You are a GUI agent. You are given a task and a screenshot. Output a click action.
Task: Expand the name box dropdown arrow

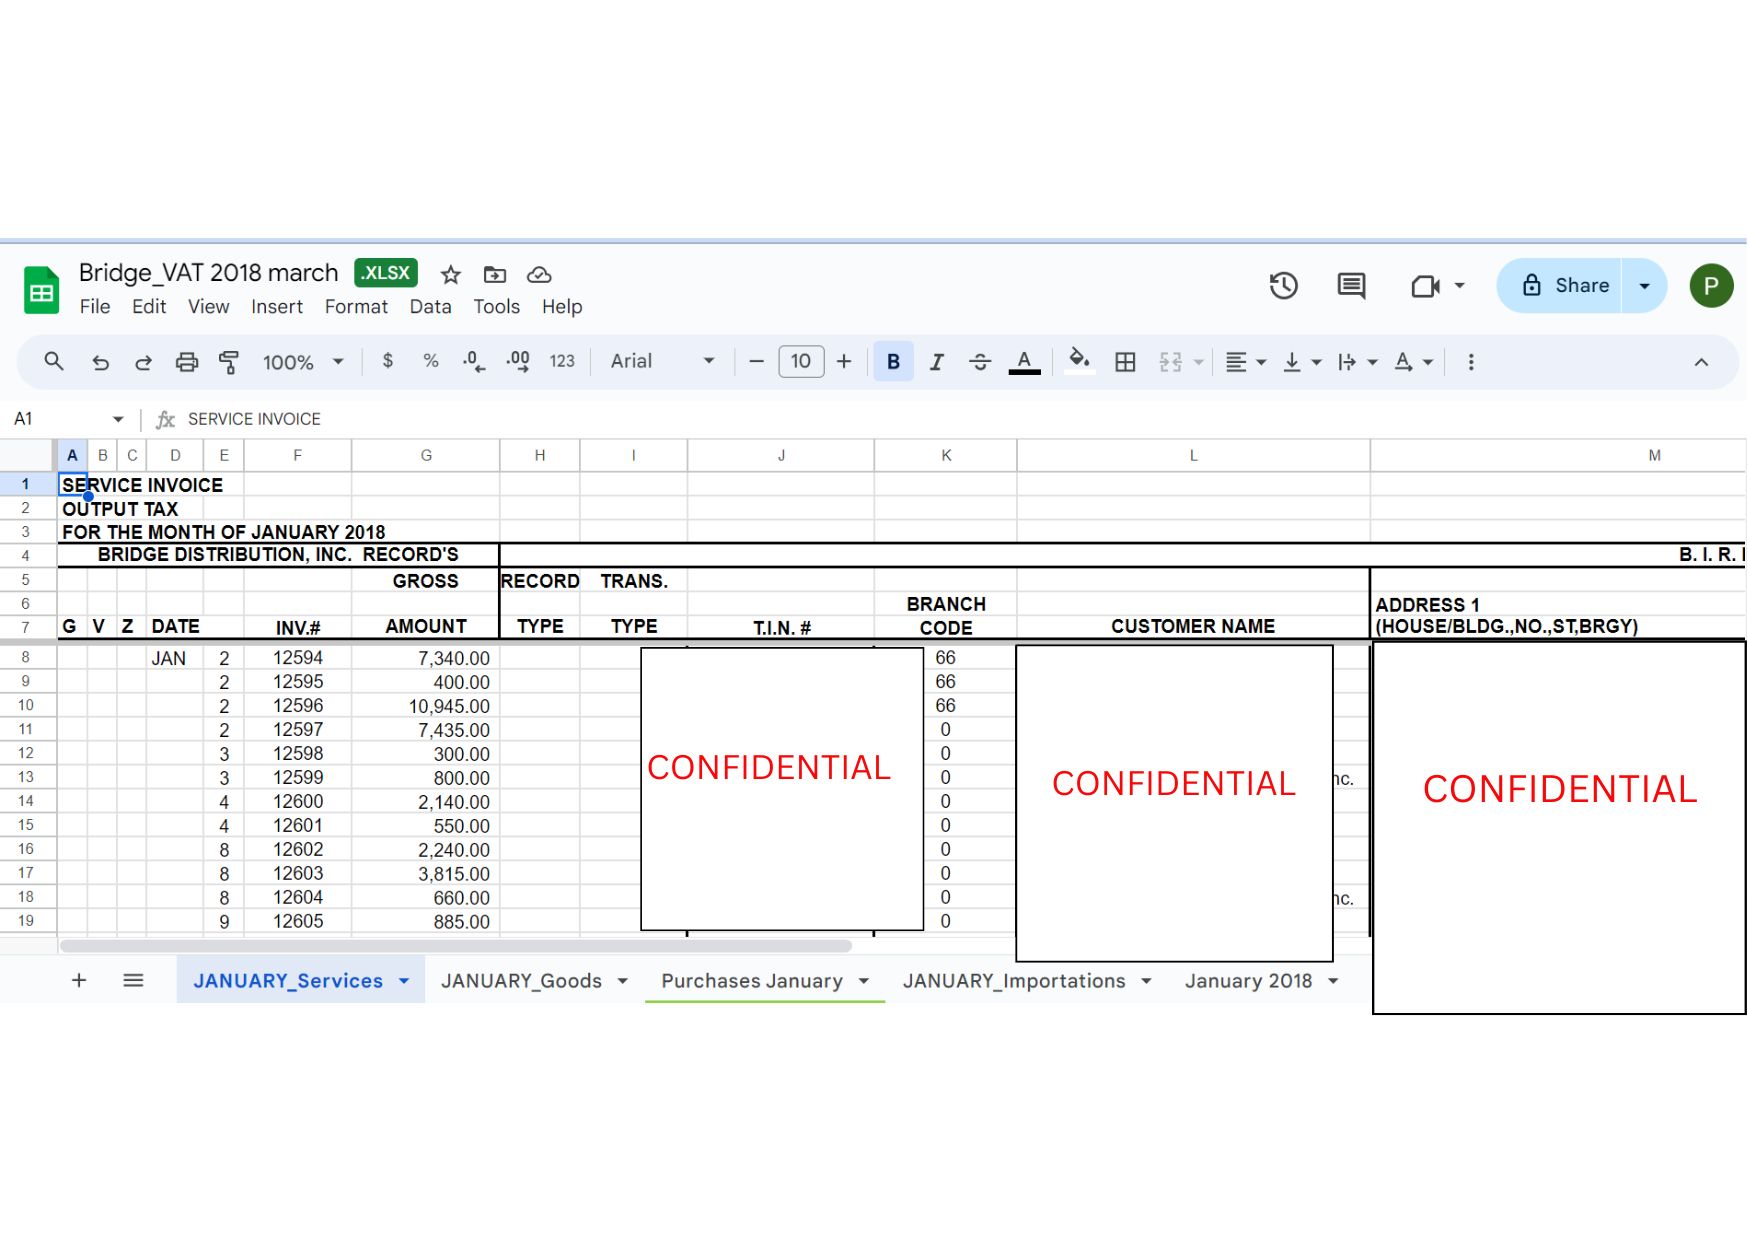[x=118, y=419]
